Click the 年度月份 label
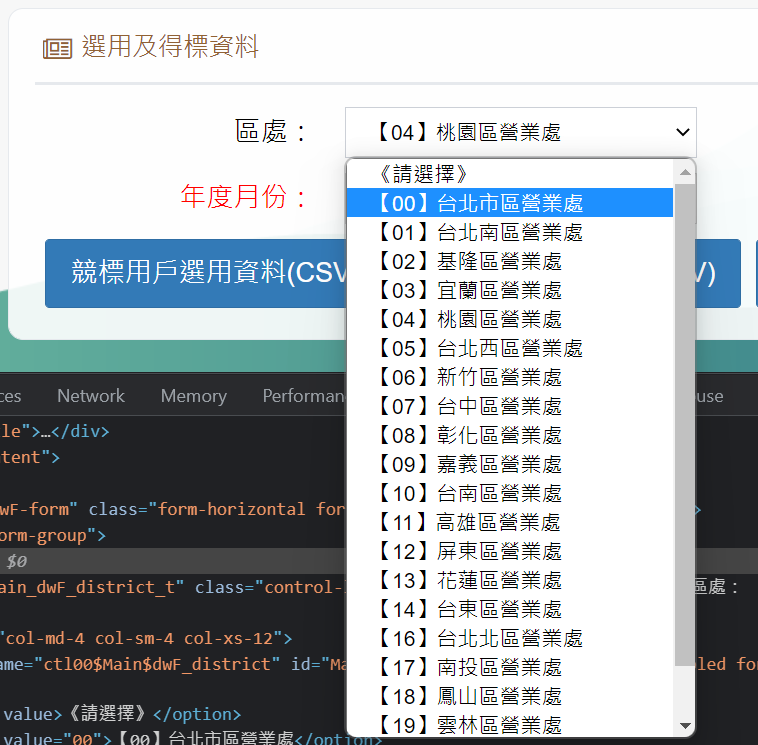758x745 pixels. click(x=243, y=196)
